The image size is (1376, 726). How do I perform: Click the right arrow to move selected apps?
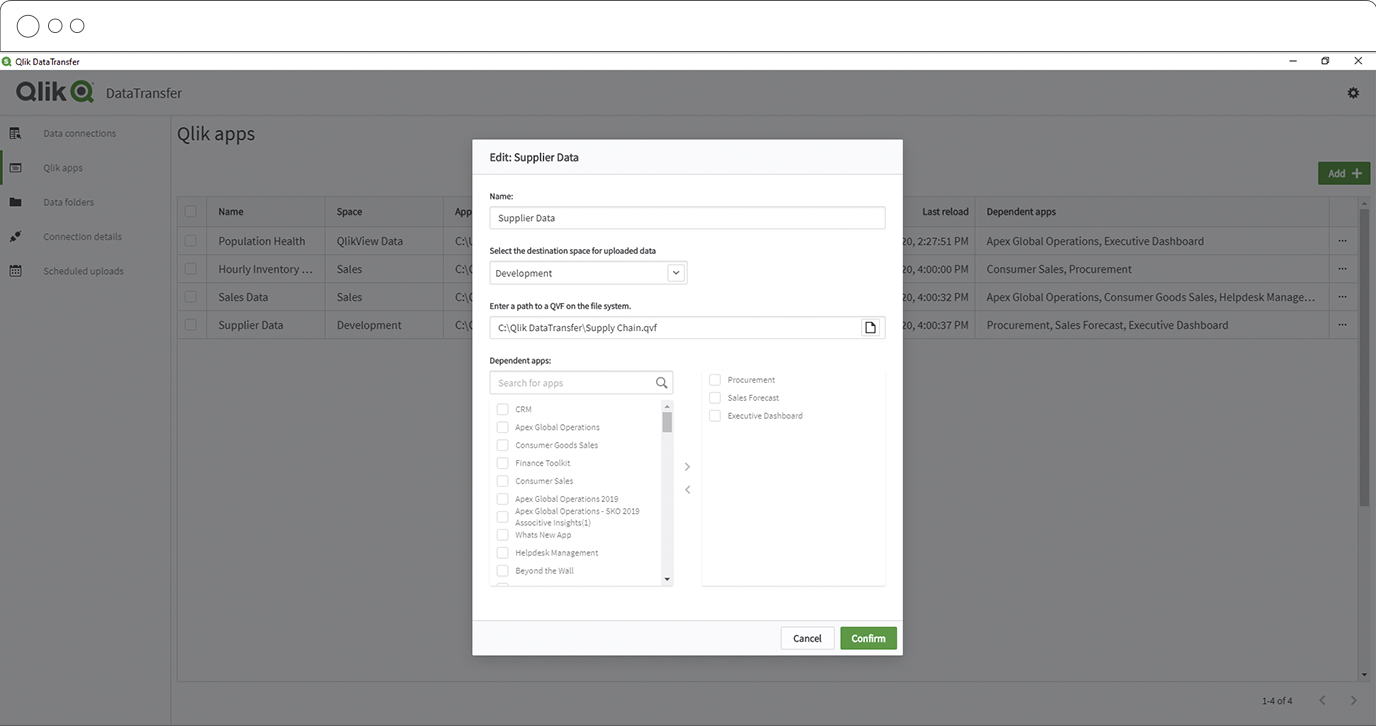pyautogui.click(x=687, y=466)
